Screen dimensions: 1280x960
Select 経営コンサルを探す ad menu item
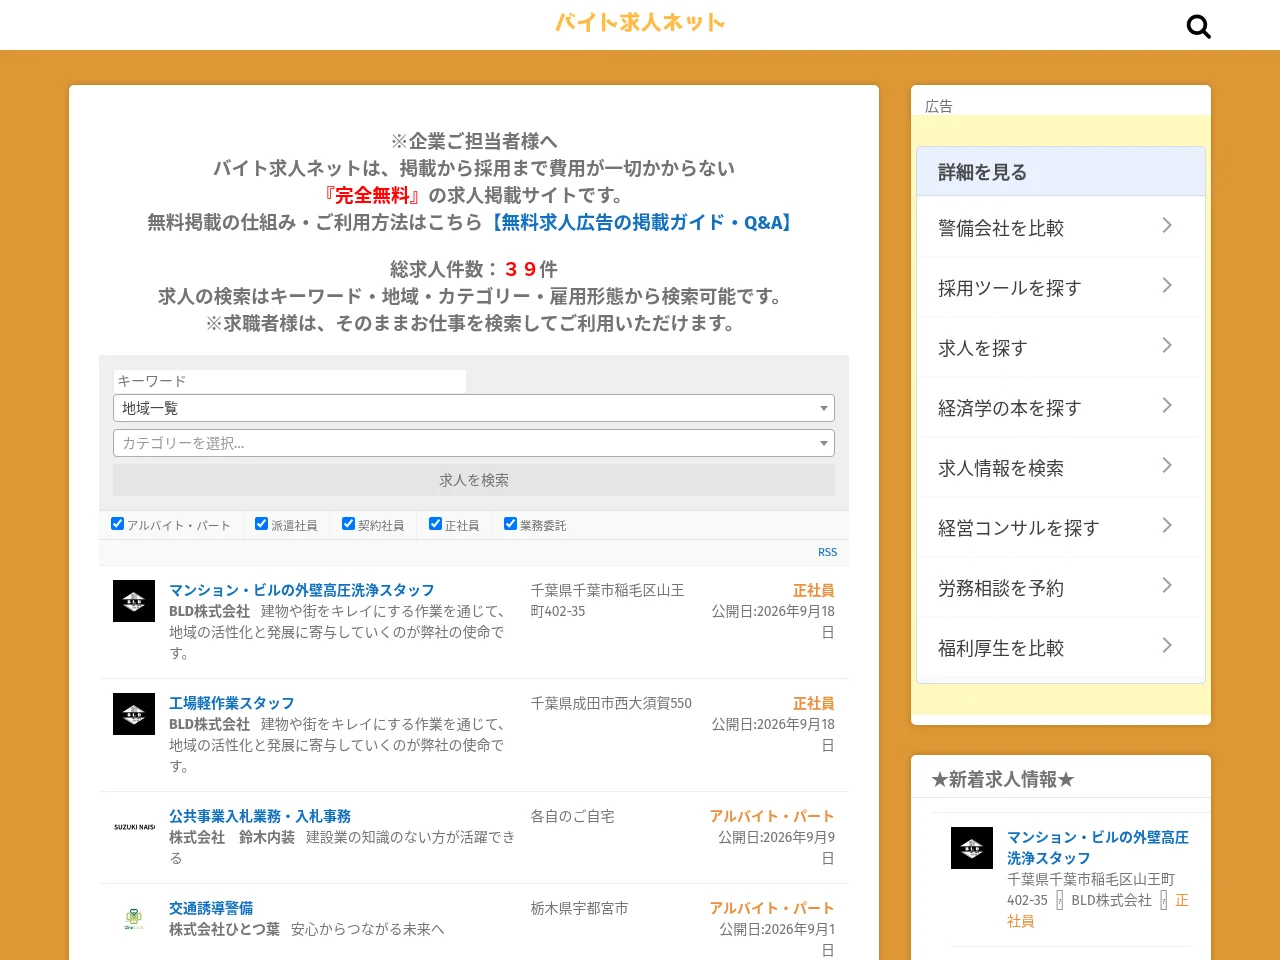coord(1061,527)
